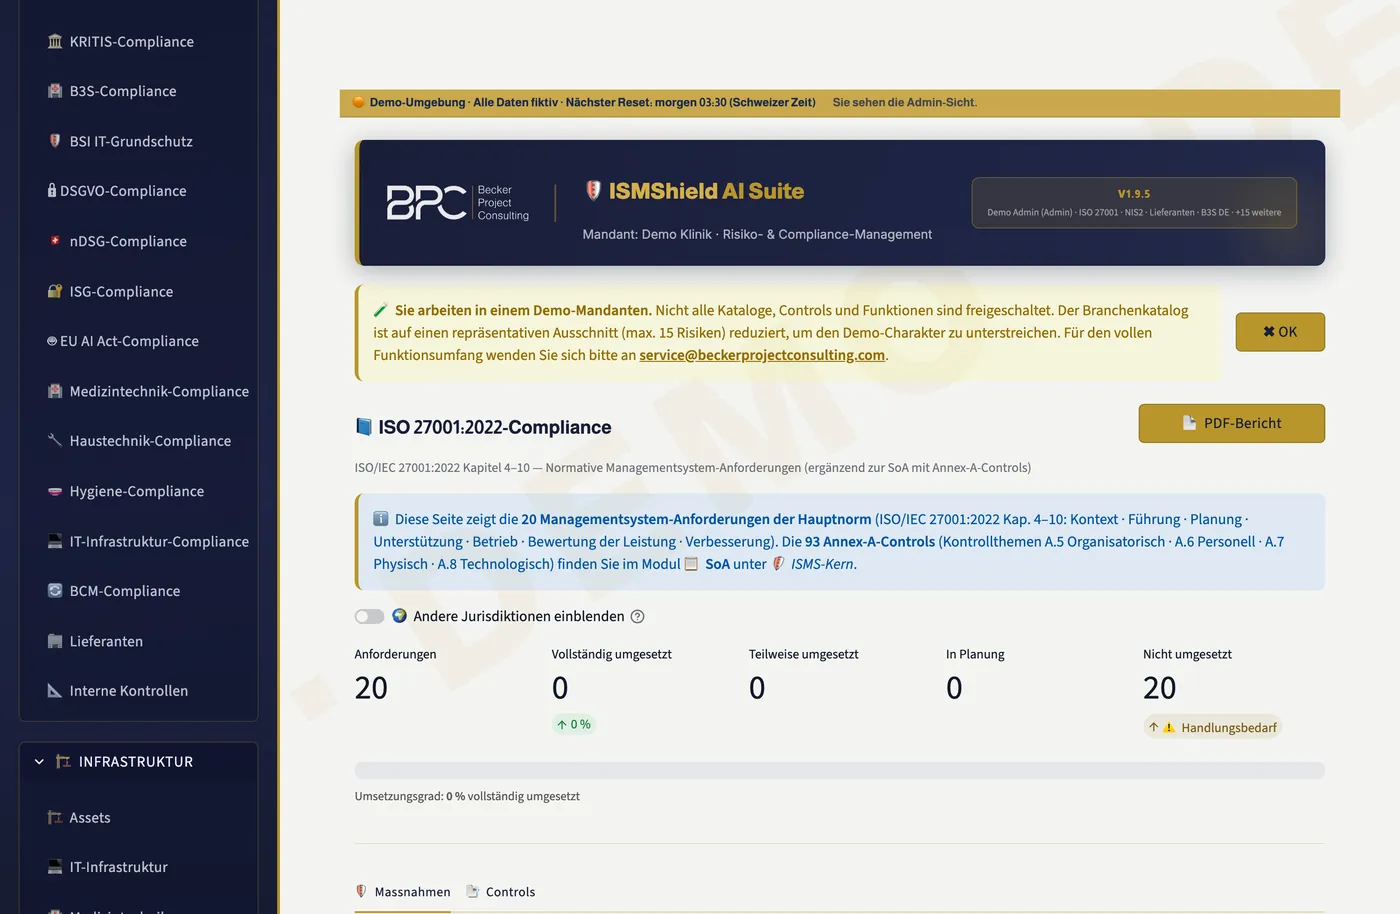Image resolution: width=1400 pixels, height=914 pixels.
Task: Click the BPC Becker Project Consulting logo
Action: (x=458, y=202)
